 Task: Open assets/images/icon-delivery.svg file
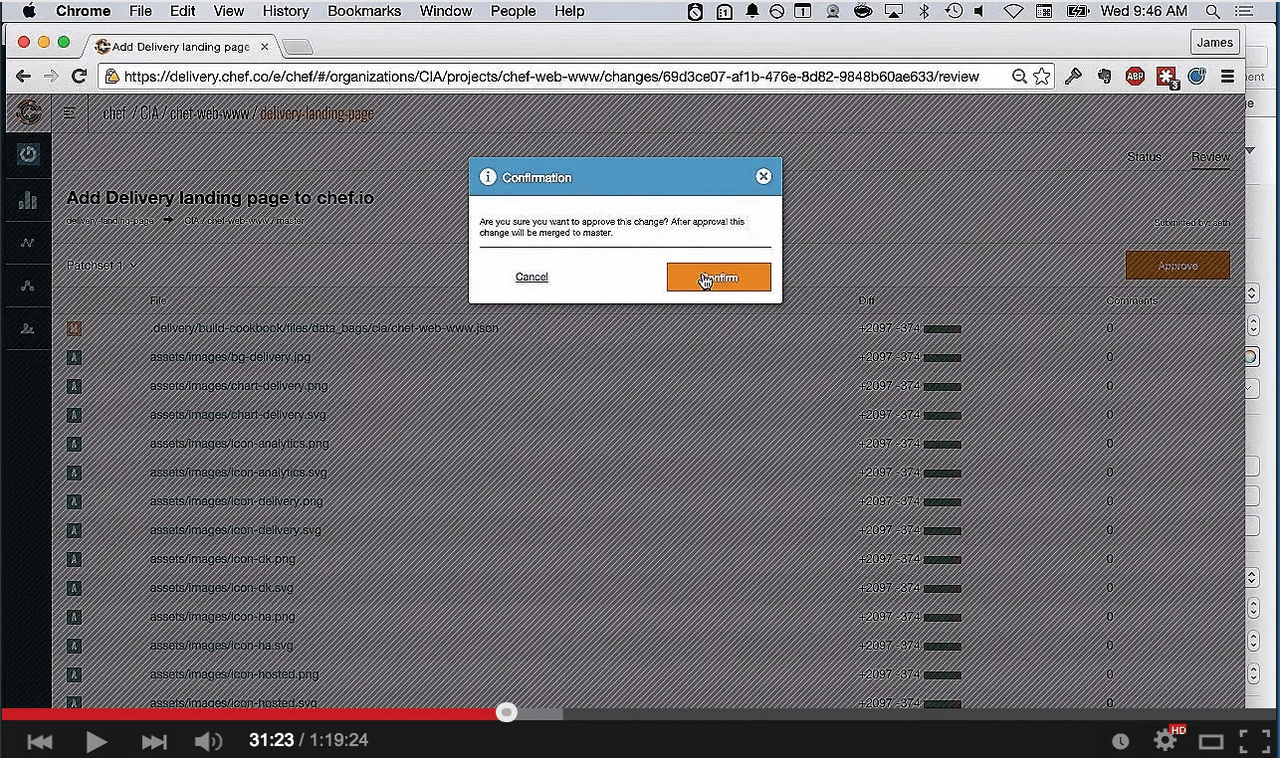tap(236, 530)
